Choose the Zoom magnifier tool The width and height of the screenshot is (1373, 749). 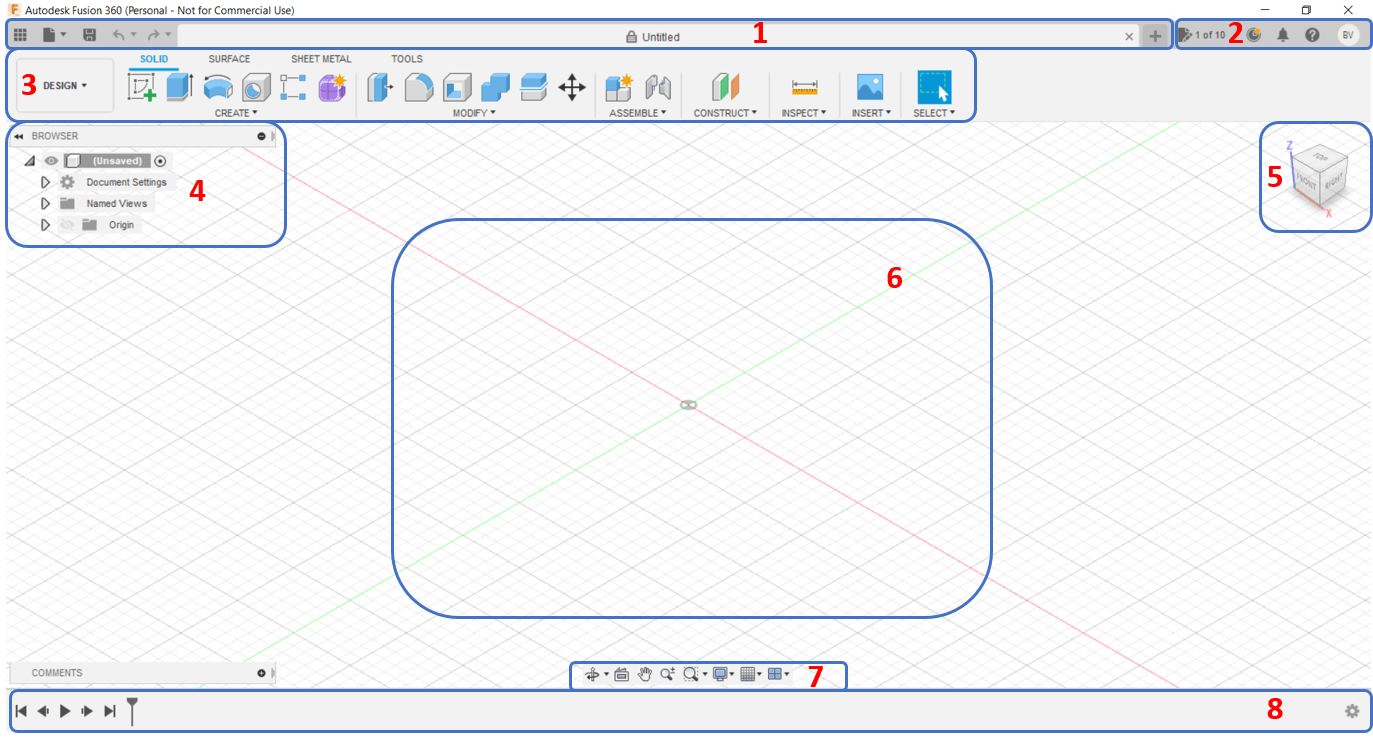[667, 675]
